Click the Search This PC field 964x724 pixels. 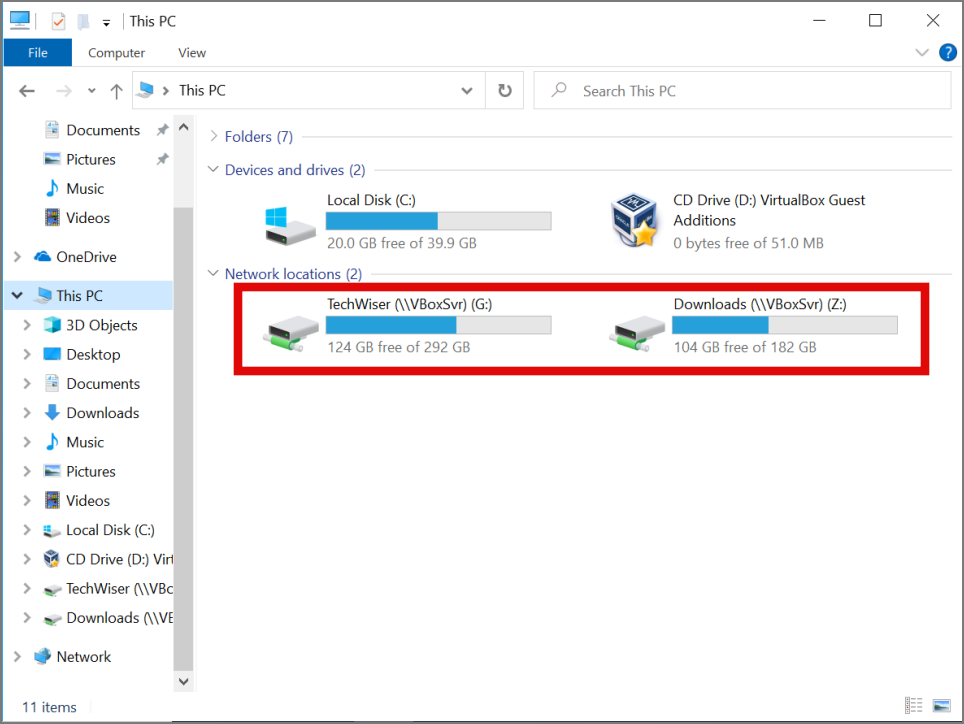[x=743, y=91]
